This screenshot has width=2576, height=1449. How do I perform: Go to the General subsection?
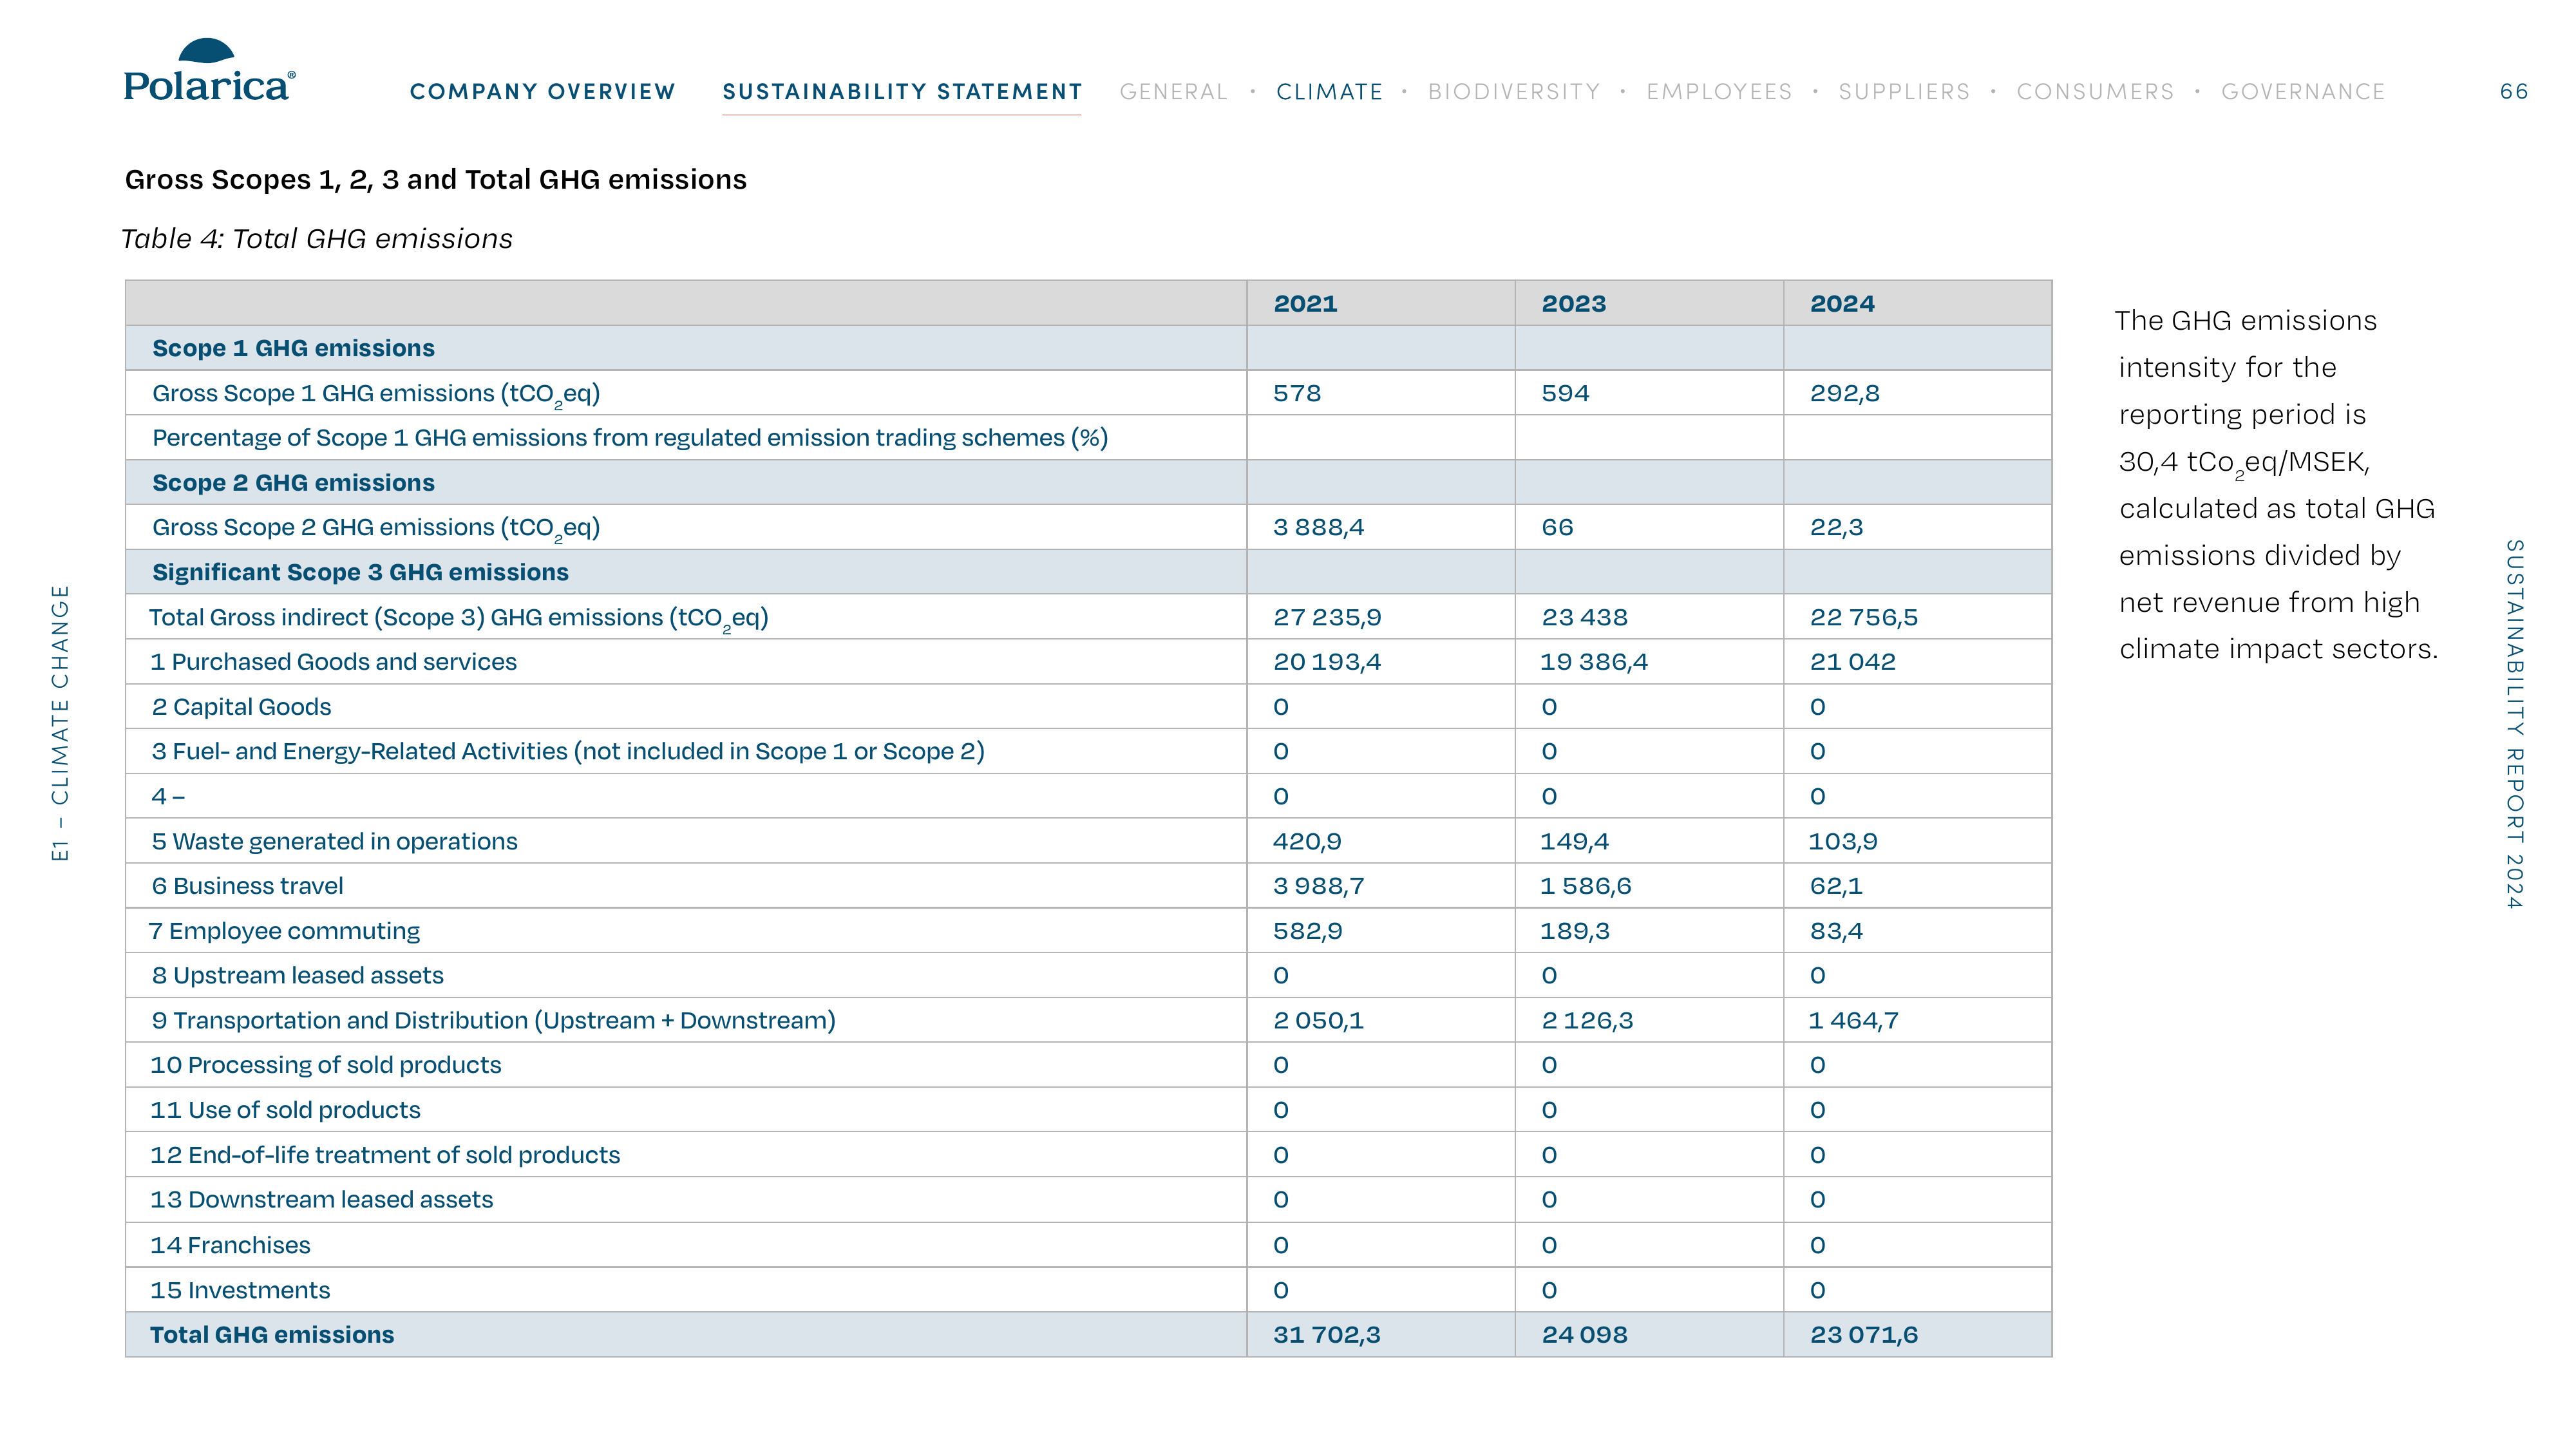coord(1173,92)
